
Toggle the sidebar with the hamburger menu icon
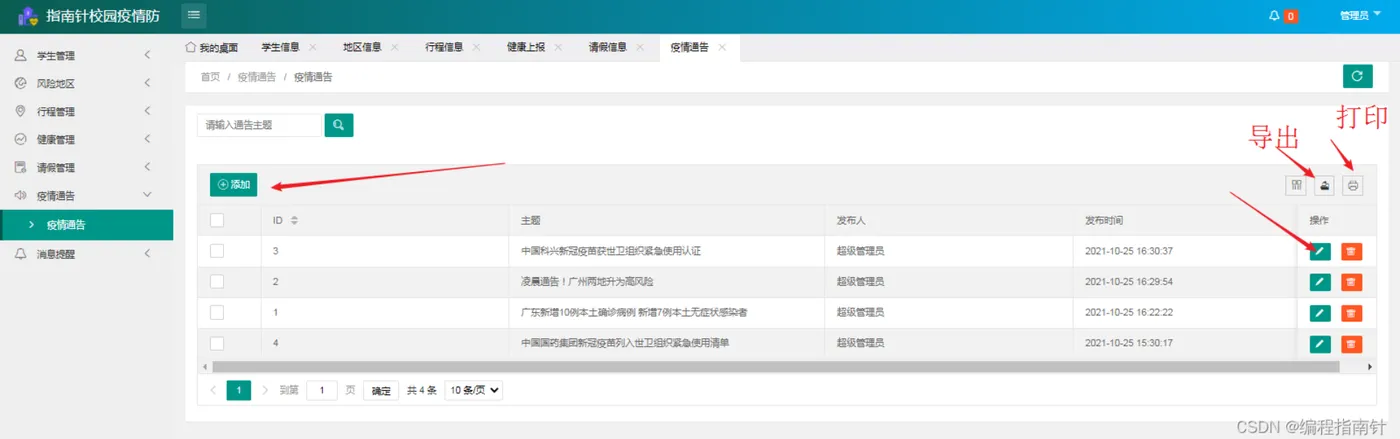[x=194, y=15]
